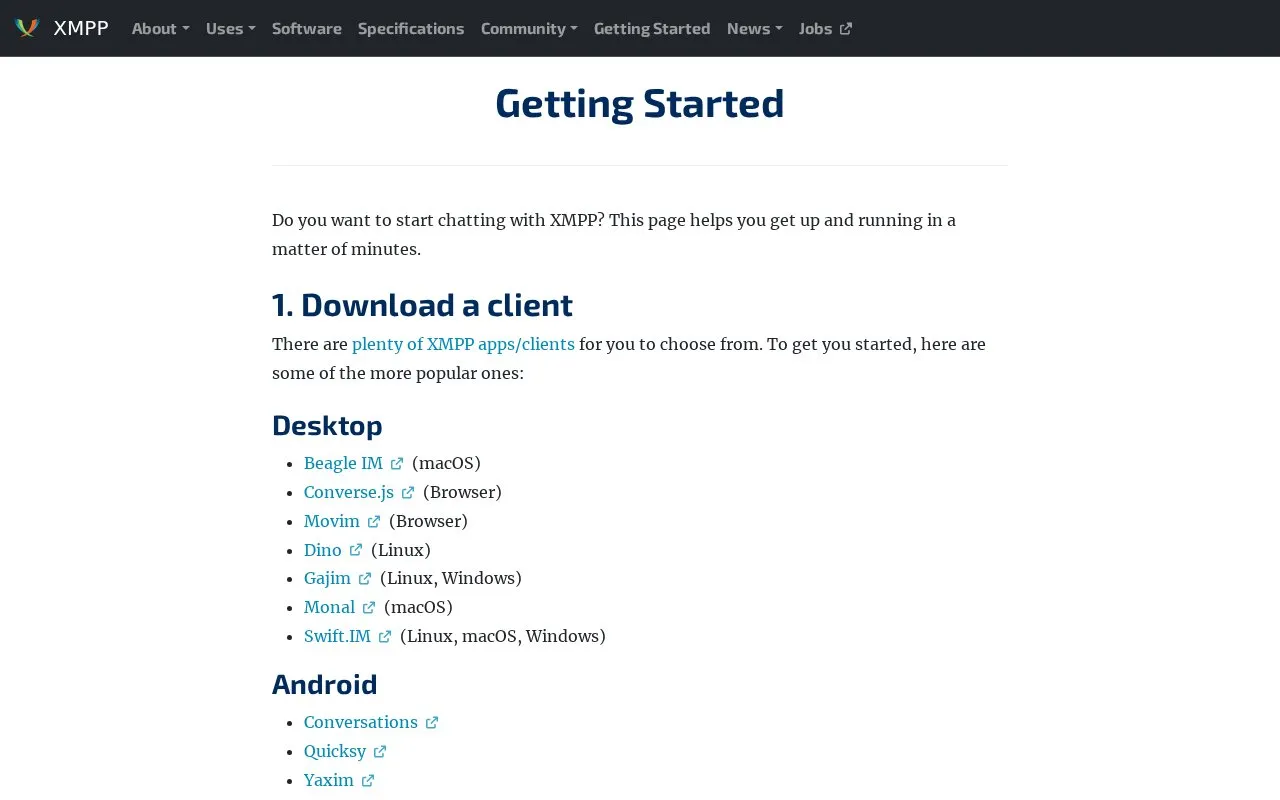Viewport: 1280px width, 800px height.
Task: Click the 'Android' section heading
Action: (325, 684)
